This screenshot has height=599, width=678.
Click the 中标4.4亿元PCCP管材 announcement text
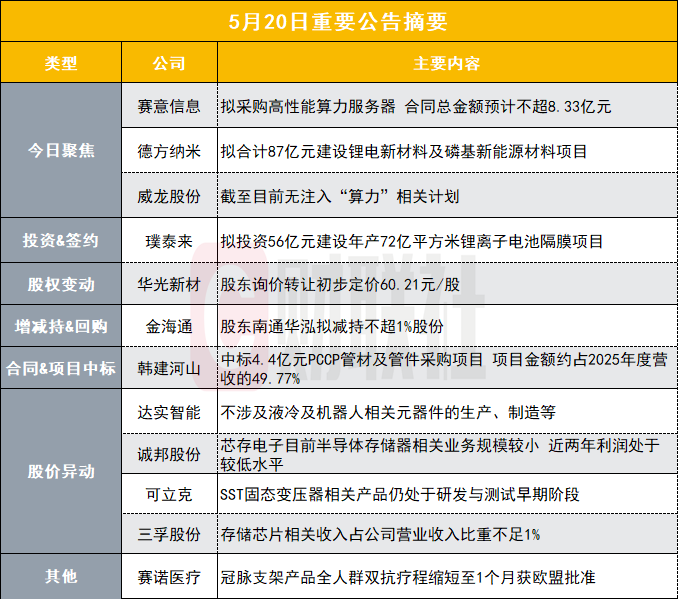[x=444, y=369]
